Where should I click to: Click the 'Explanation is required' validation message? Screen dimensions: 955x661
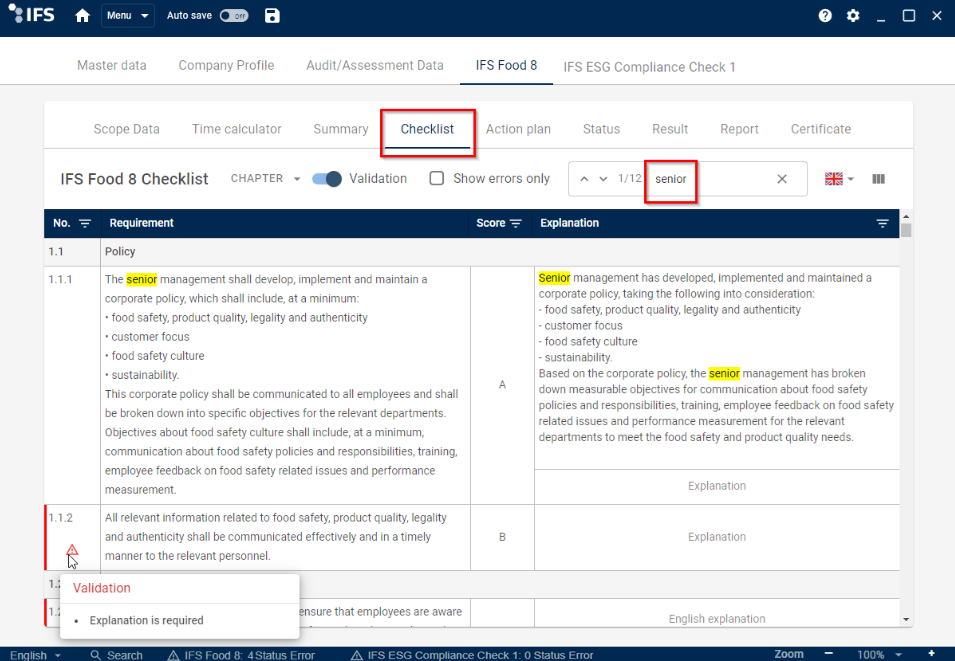[x=146, y=620]
